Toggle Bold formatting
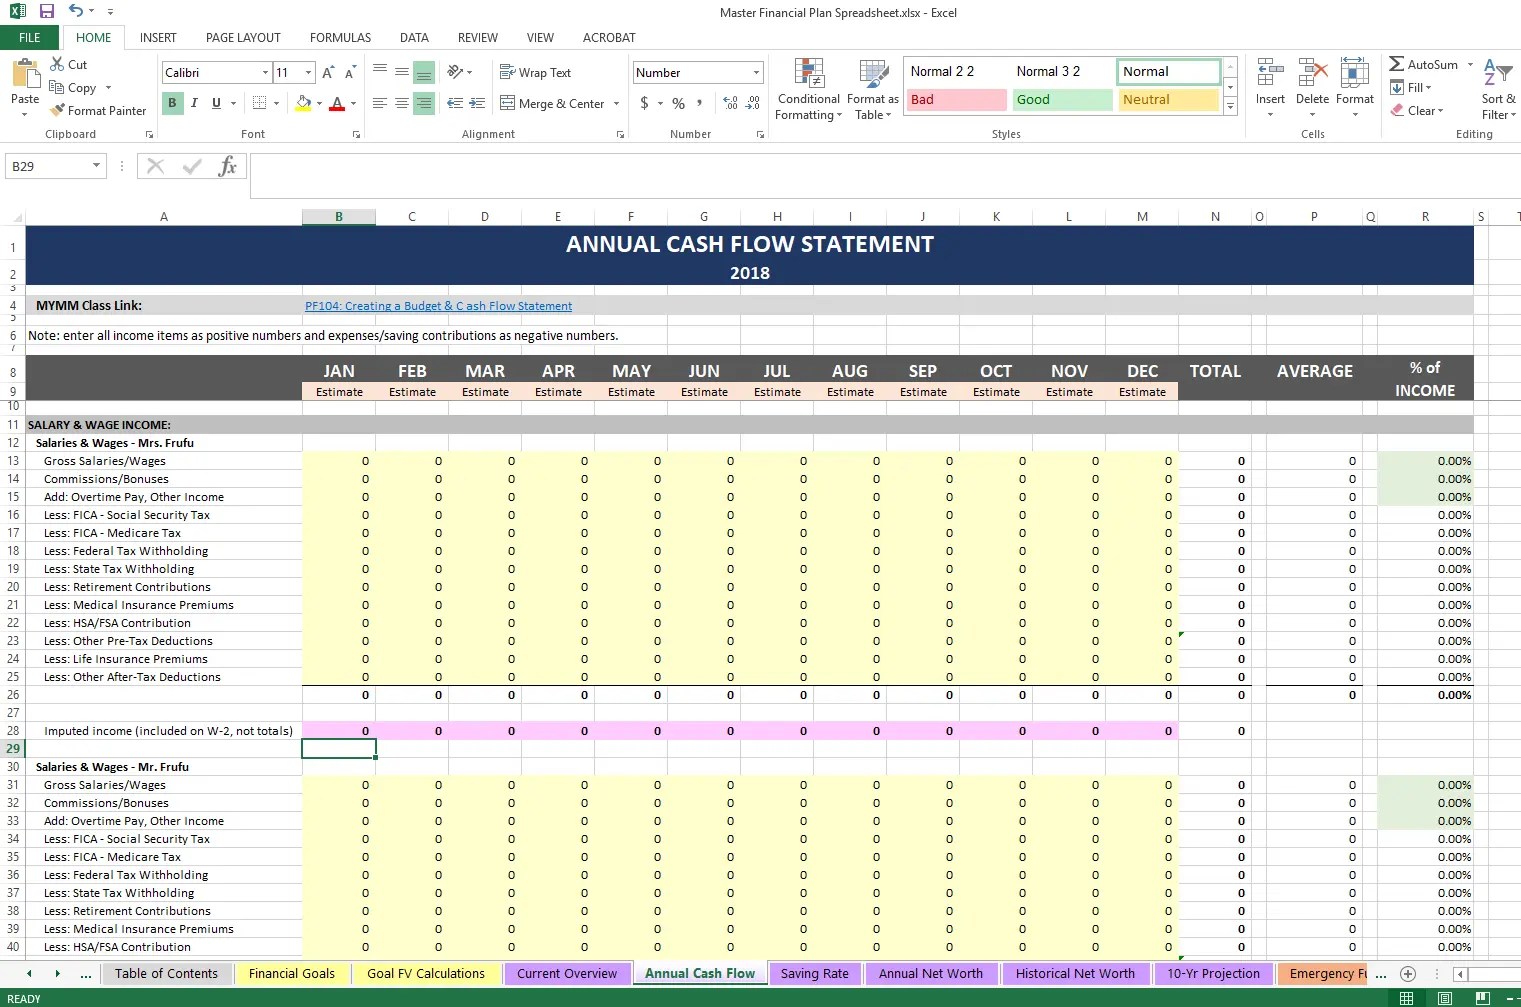The width and height of the screenshot is (1521, 1007). coord(172,103)
